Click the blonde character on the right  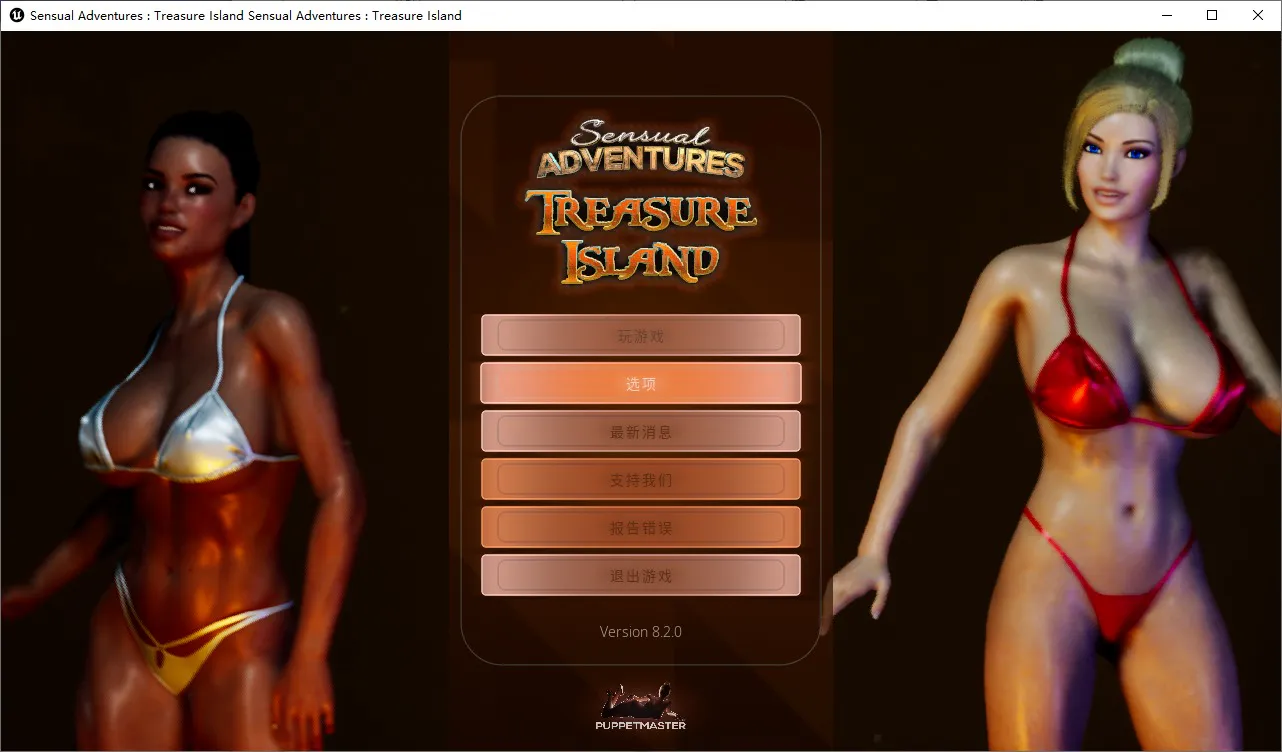pos(1110,400)
